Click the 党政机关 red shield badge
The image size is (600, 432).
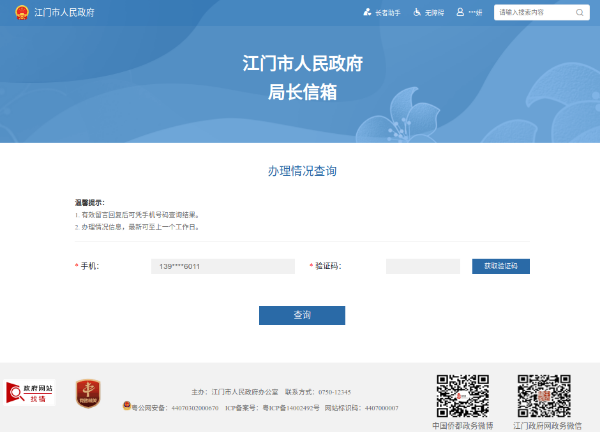[88, 393]
